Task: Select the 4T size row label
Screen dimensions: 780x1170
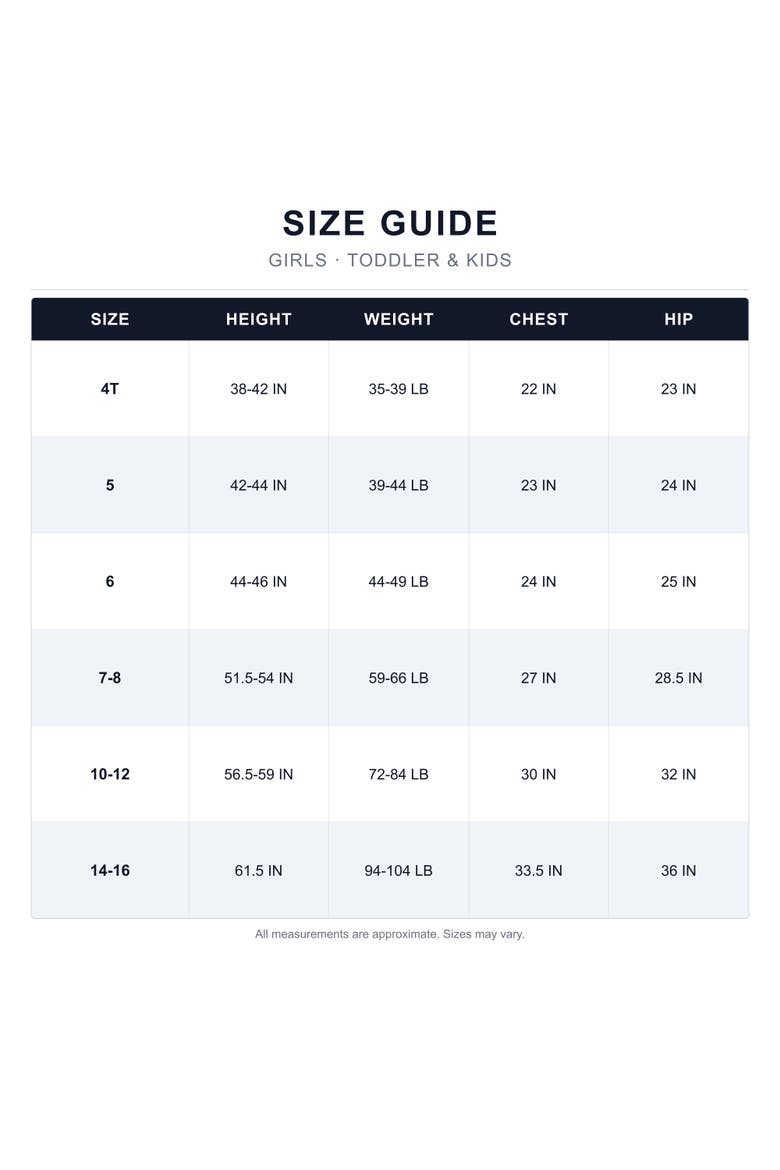Action: point(110,389)
